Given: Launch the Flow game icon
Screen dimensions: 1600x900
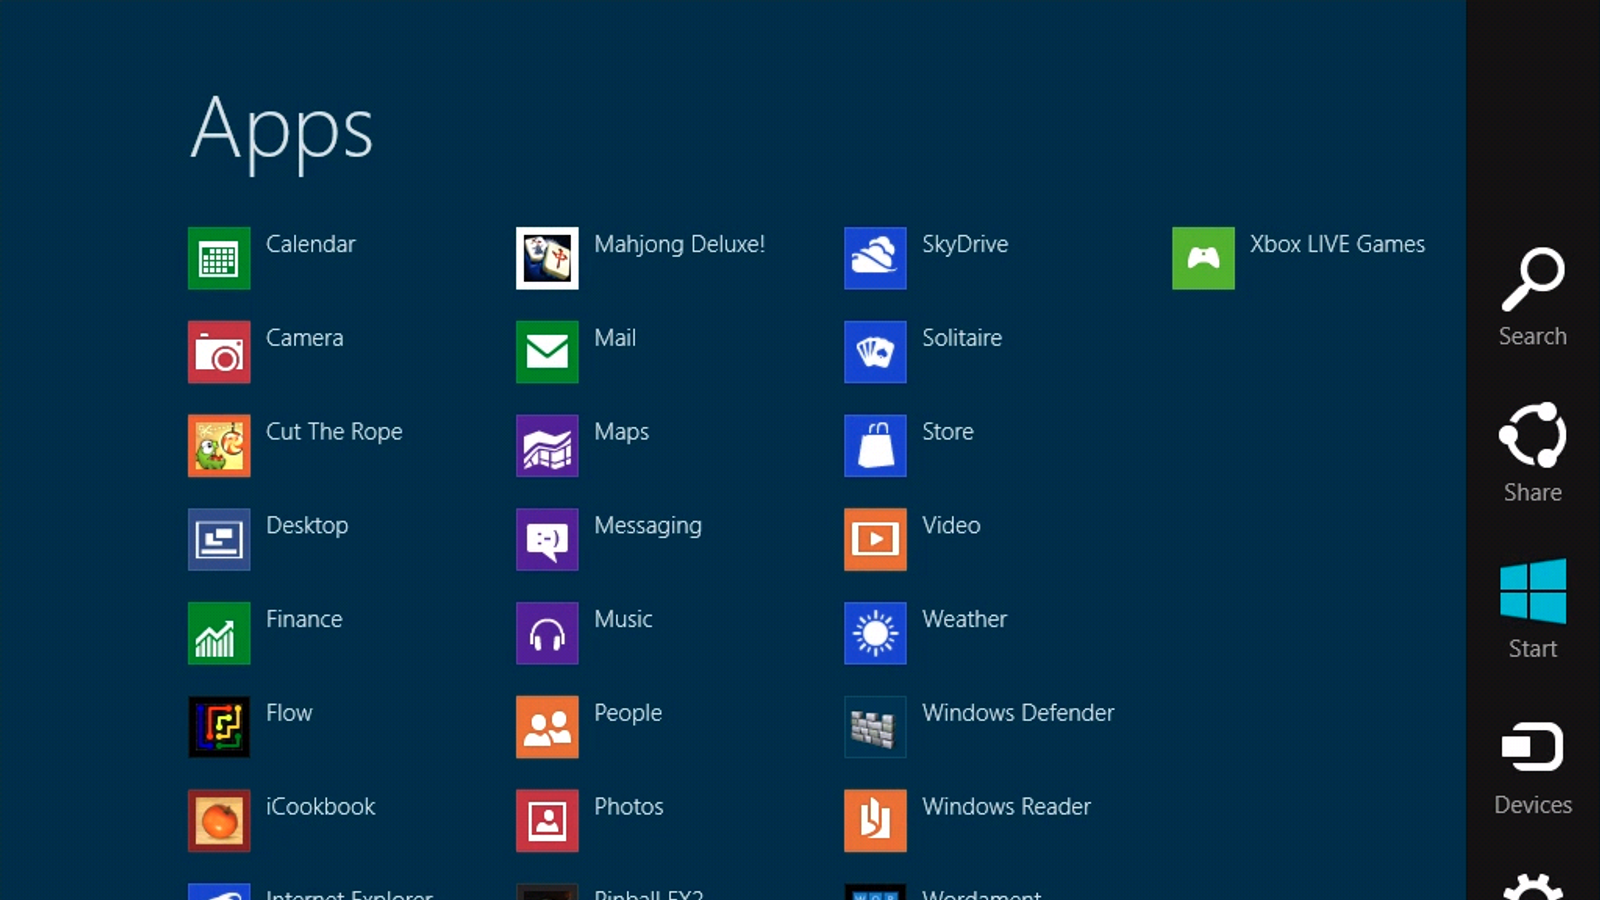Looking at the screenshot, I should (219, 727).
